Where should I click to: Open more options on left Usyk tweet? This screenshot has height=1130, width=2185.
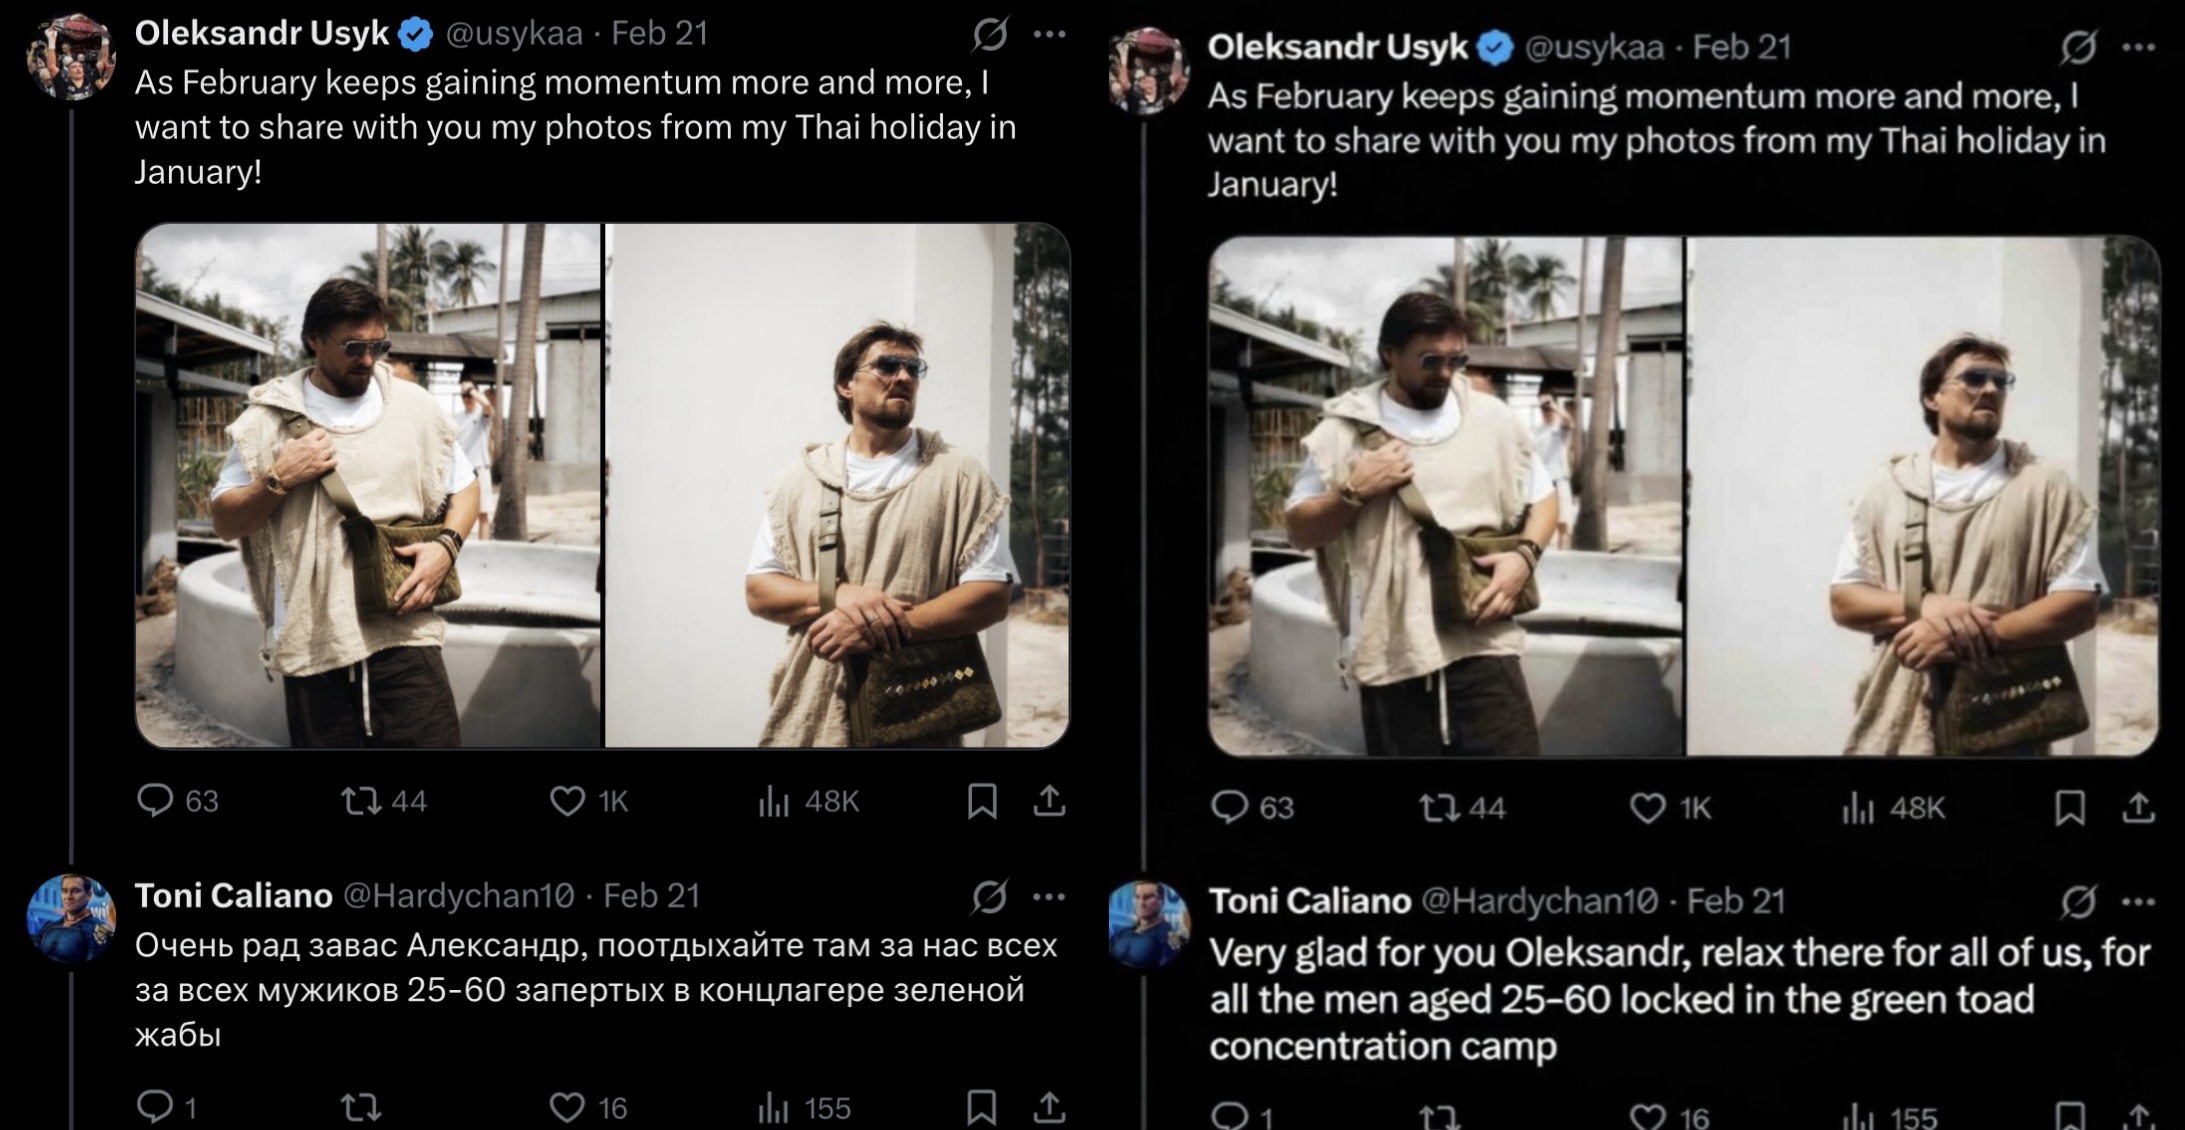[x=1049, y=35]
